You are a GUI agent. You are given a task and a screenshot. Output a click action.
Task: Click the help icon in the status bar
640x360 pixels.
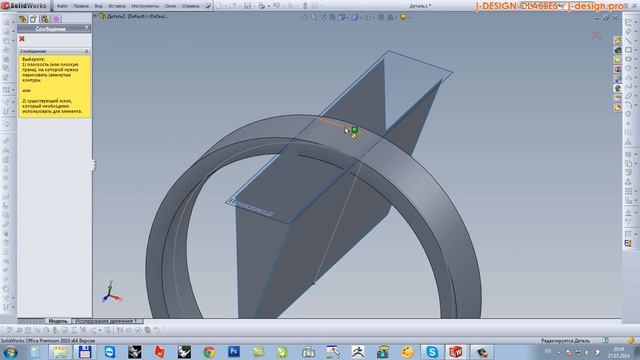606,340
